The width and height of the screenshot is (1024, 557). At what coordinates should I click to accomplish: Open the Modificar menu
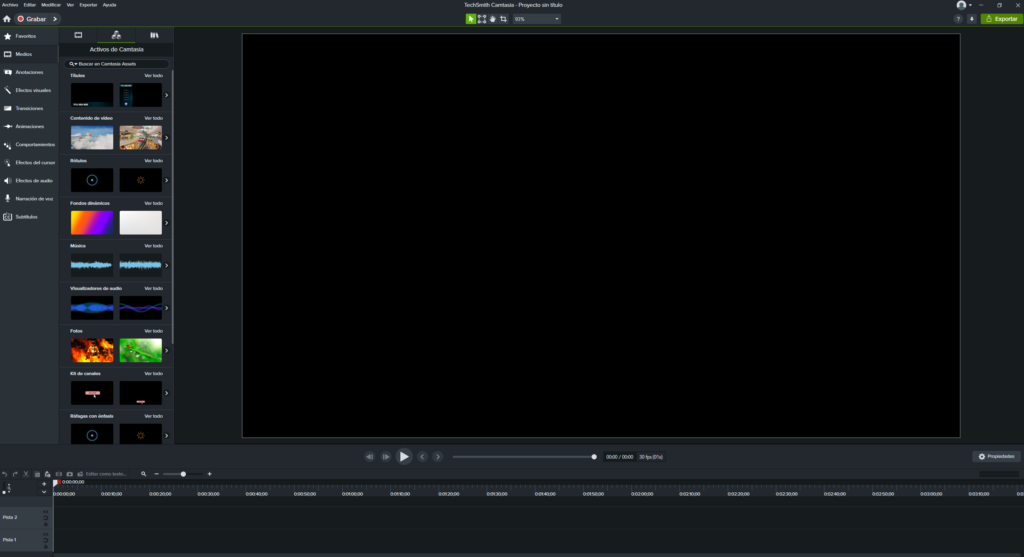(51, 5)
